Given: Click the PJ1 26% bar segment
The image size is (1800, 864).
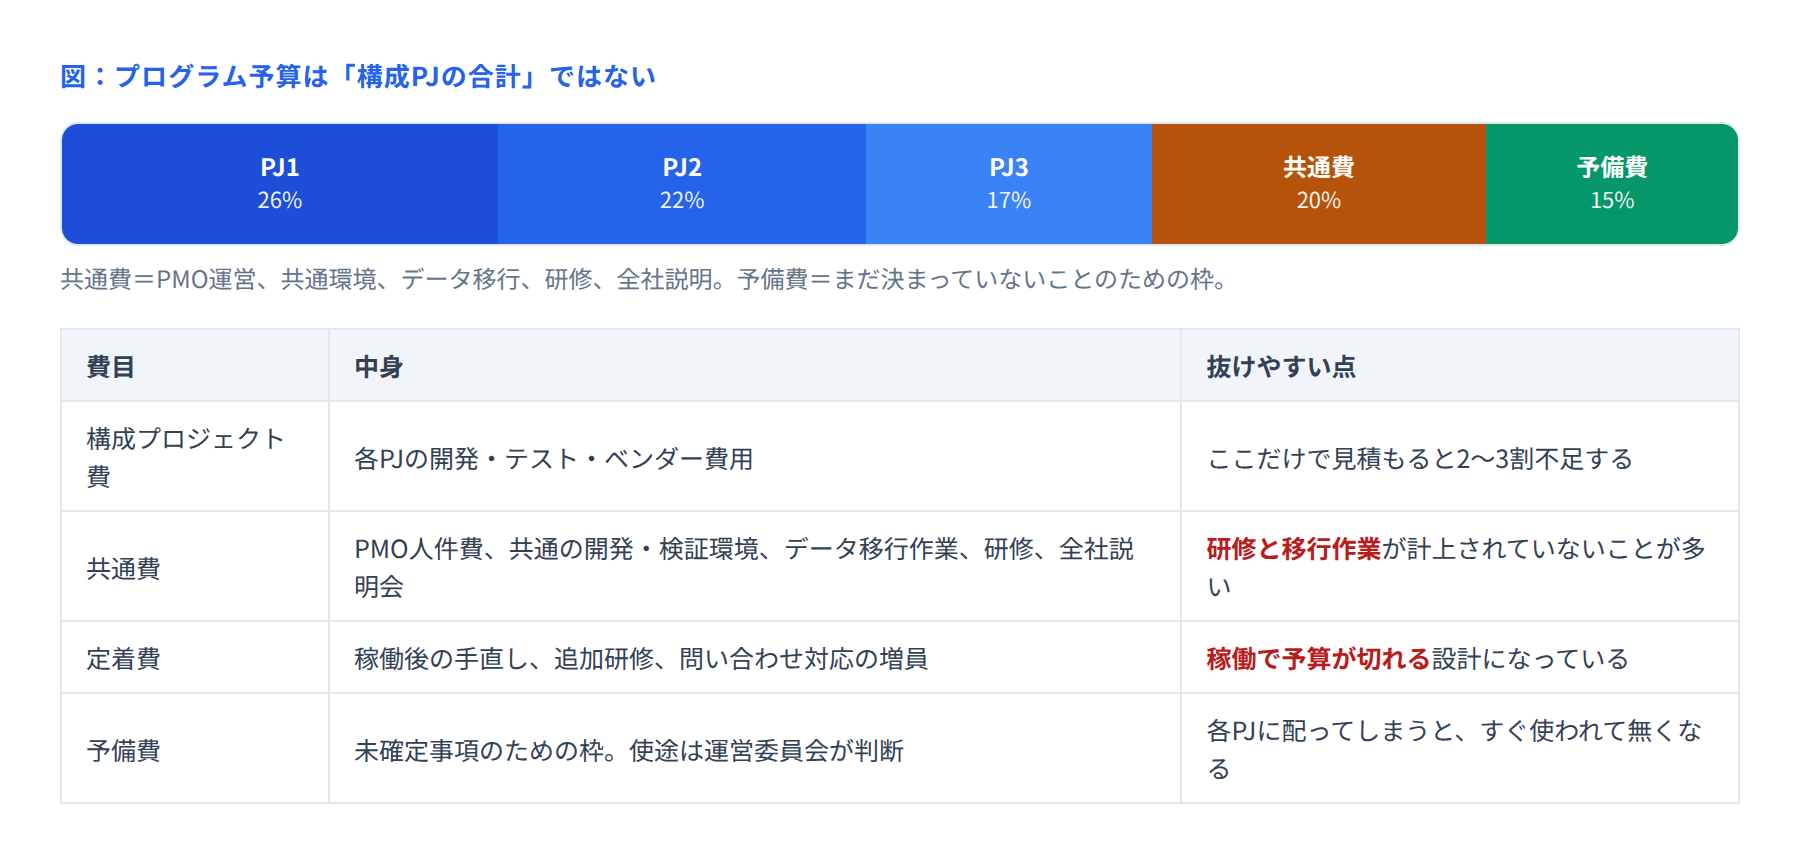Looking at the screenshot, I should click(x=280, y=184).
